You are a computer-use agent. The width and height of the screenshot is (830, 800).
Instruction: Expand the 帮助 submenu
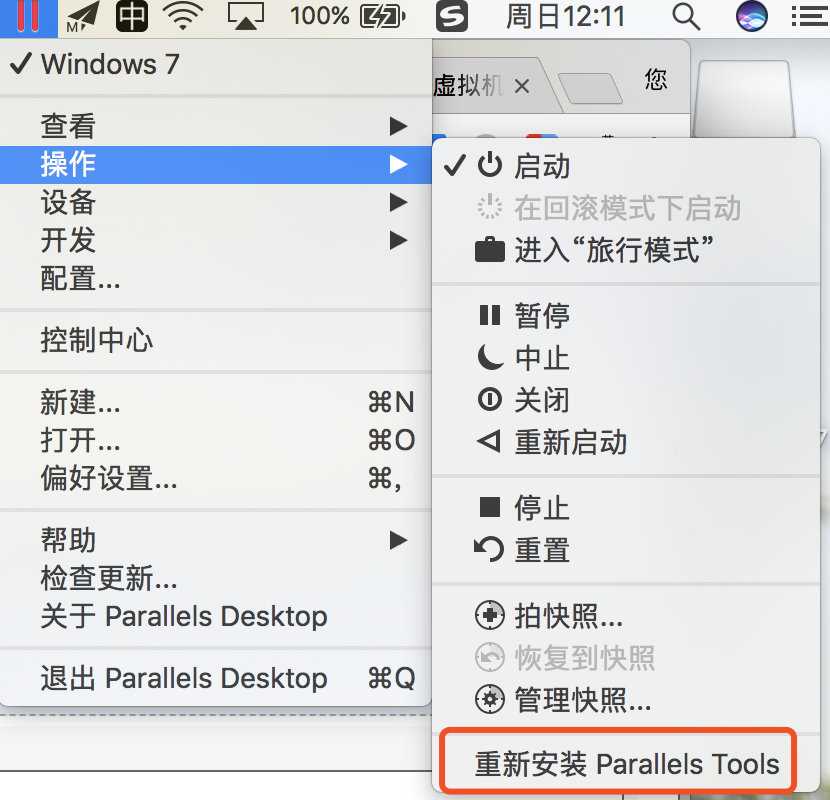(x=216, y=540)
